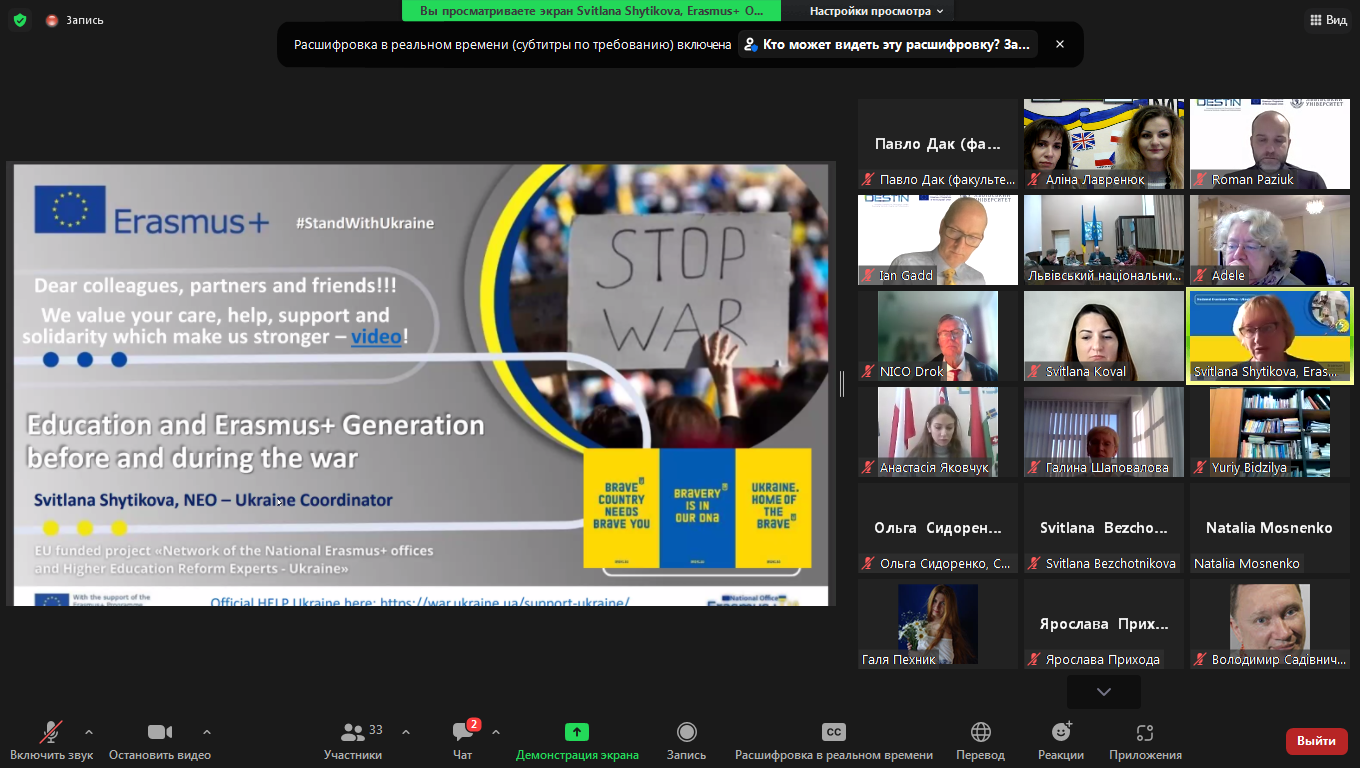Click the muted mic icon beside Ian Gadd

[869, 276]
